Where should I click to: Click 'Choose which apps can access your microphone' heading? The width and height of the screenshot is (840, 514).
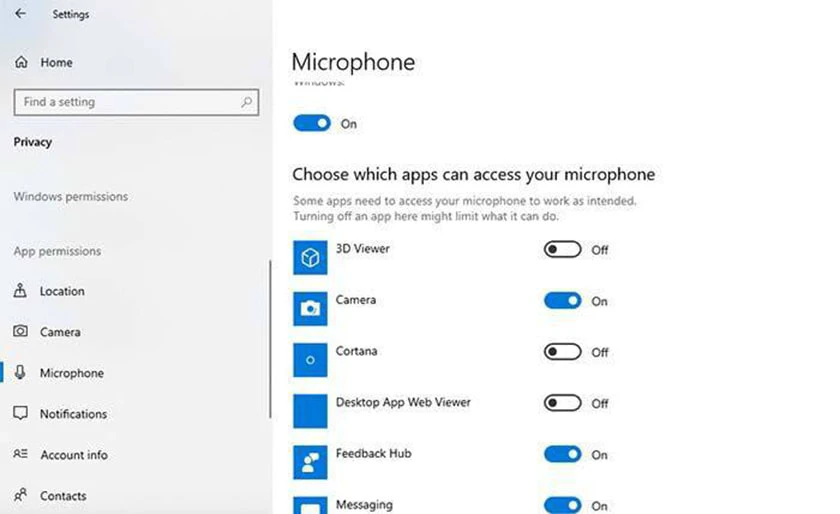(474, 174)
